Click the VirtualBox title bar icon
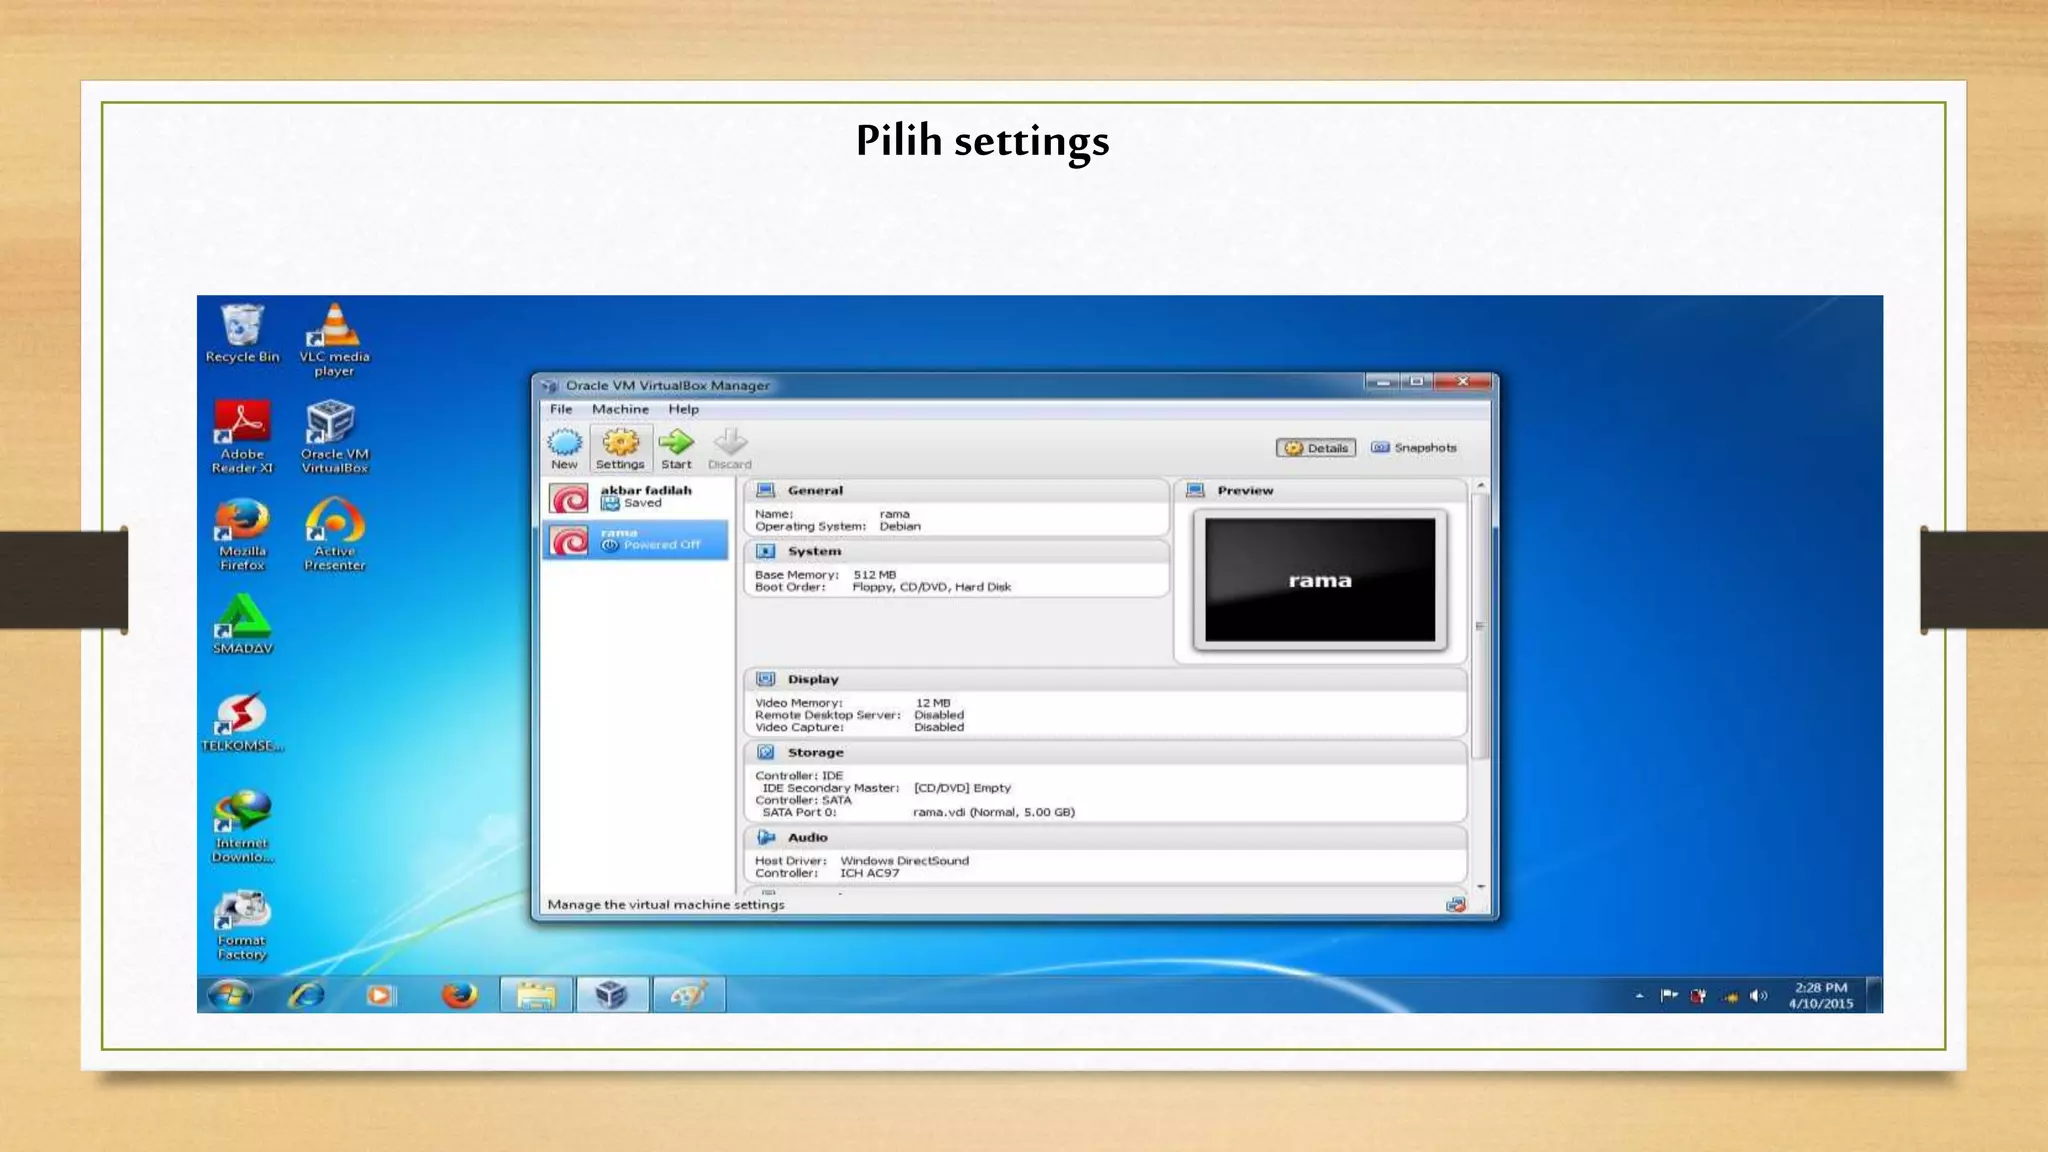The width and height of the screenshot is (2048, 1152). tap(549, 385)
